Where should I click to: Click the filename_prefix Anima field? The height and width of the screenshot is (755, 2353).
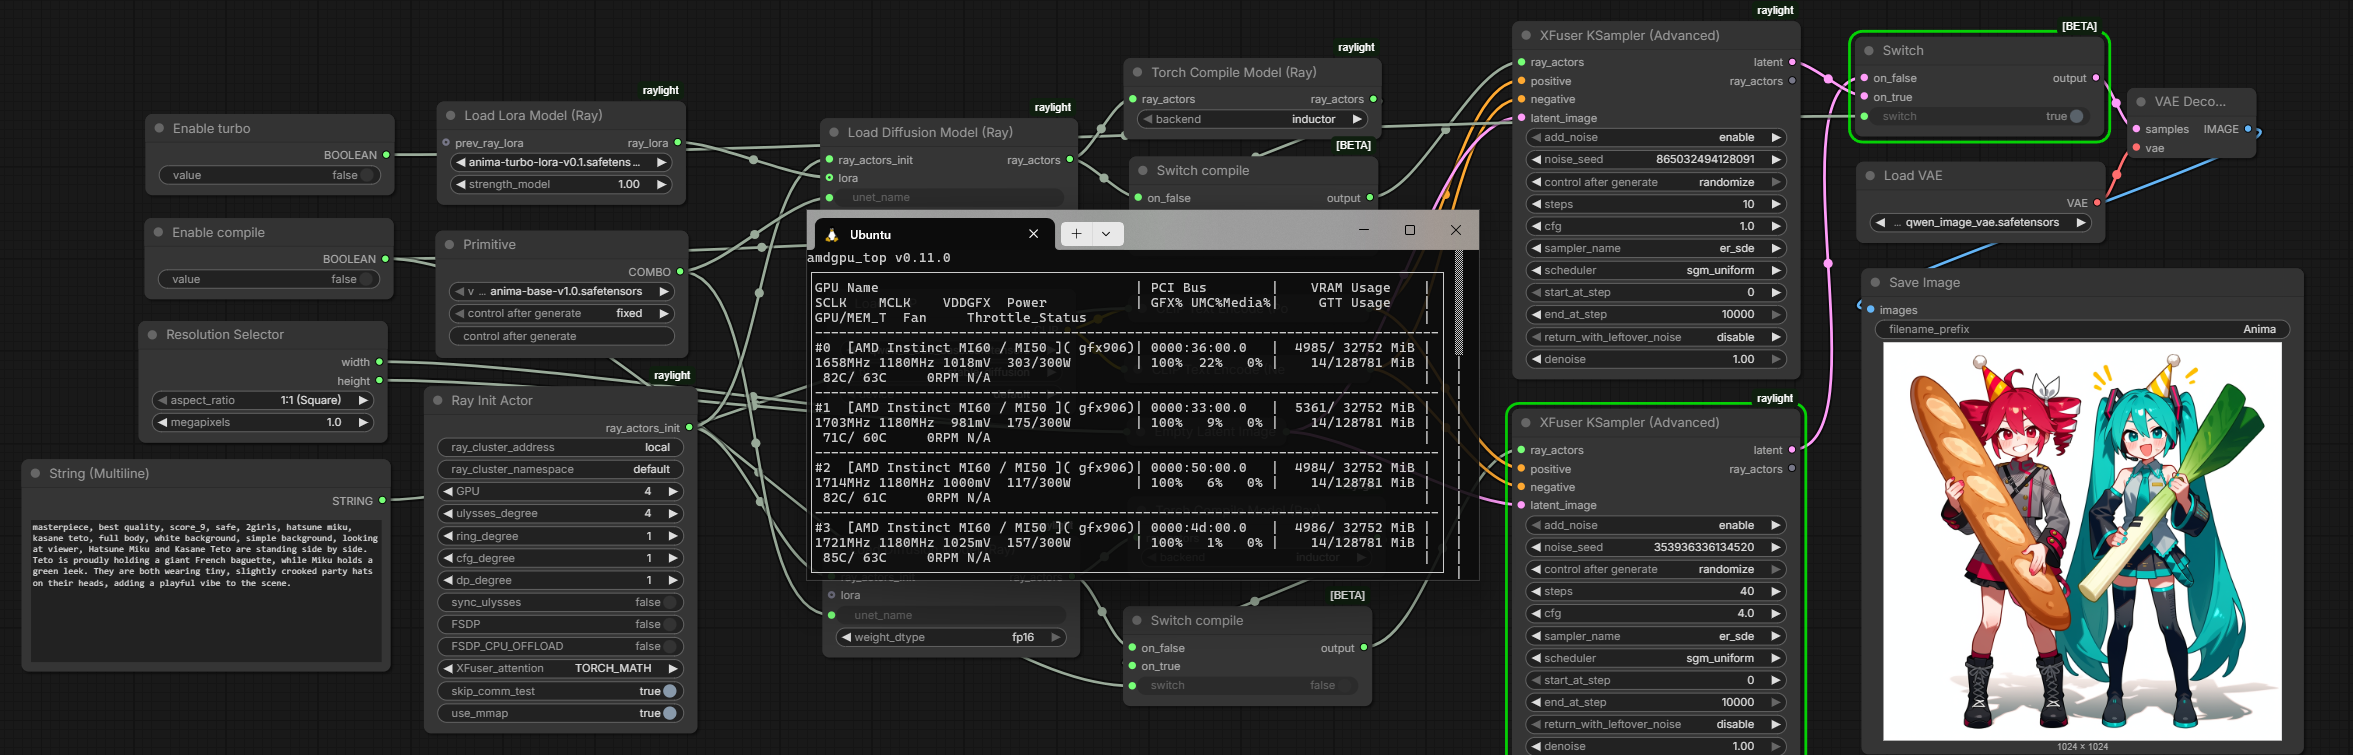click(x=2082, y=330)
